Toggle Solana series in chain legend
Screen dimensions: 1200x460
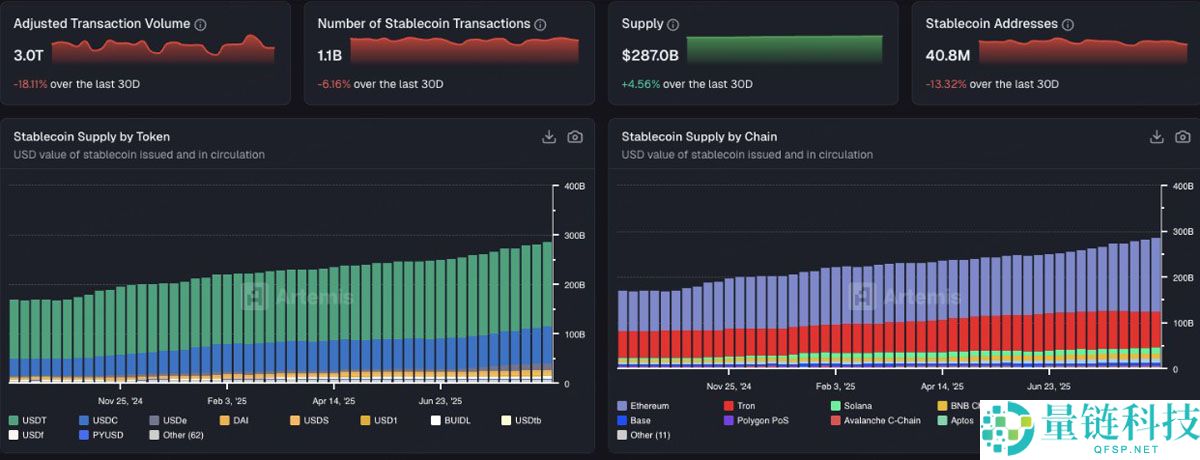pos(853,406)
